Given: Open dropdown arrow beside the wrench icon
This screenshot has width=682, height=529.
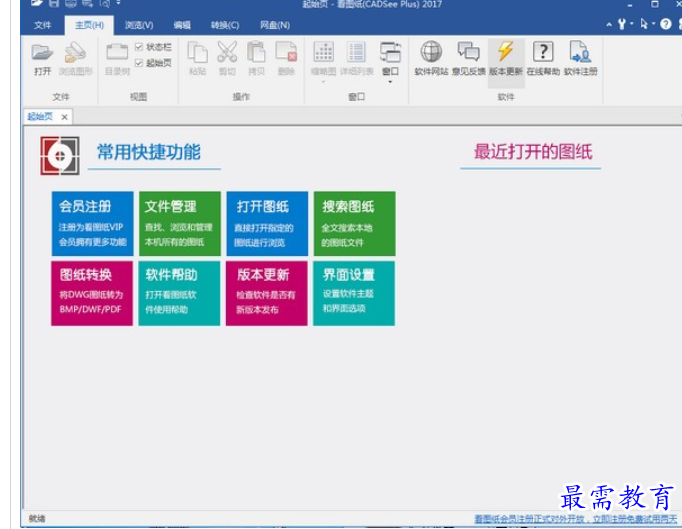Looking at the screenshot, I should click(x=632, y=23).
